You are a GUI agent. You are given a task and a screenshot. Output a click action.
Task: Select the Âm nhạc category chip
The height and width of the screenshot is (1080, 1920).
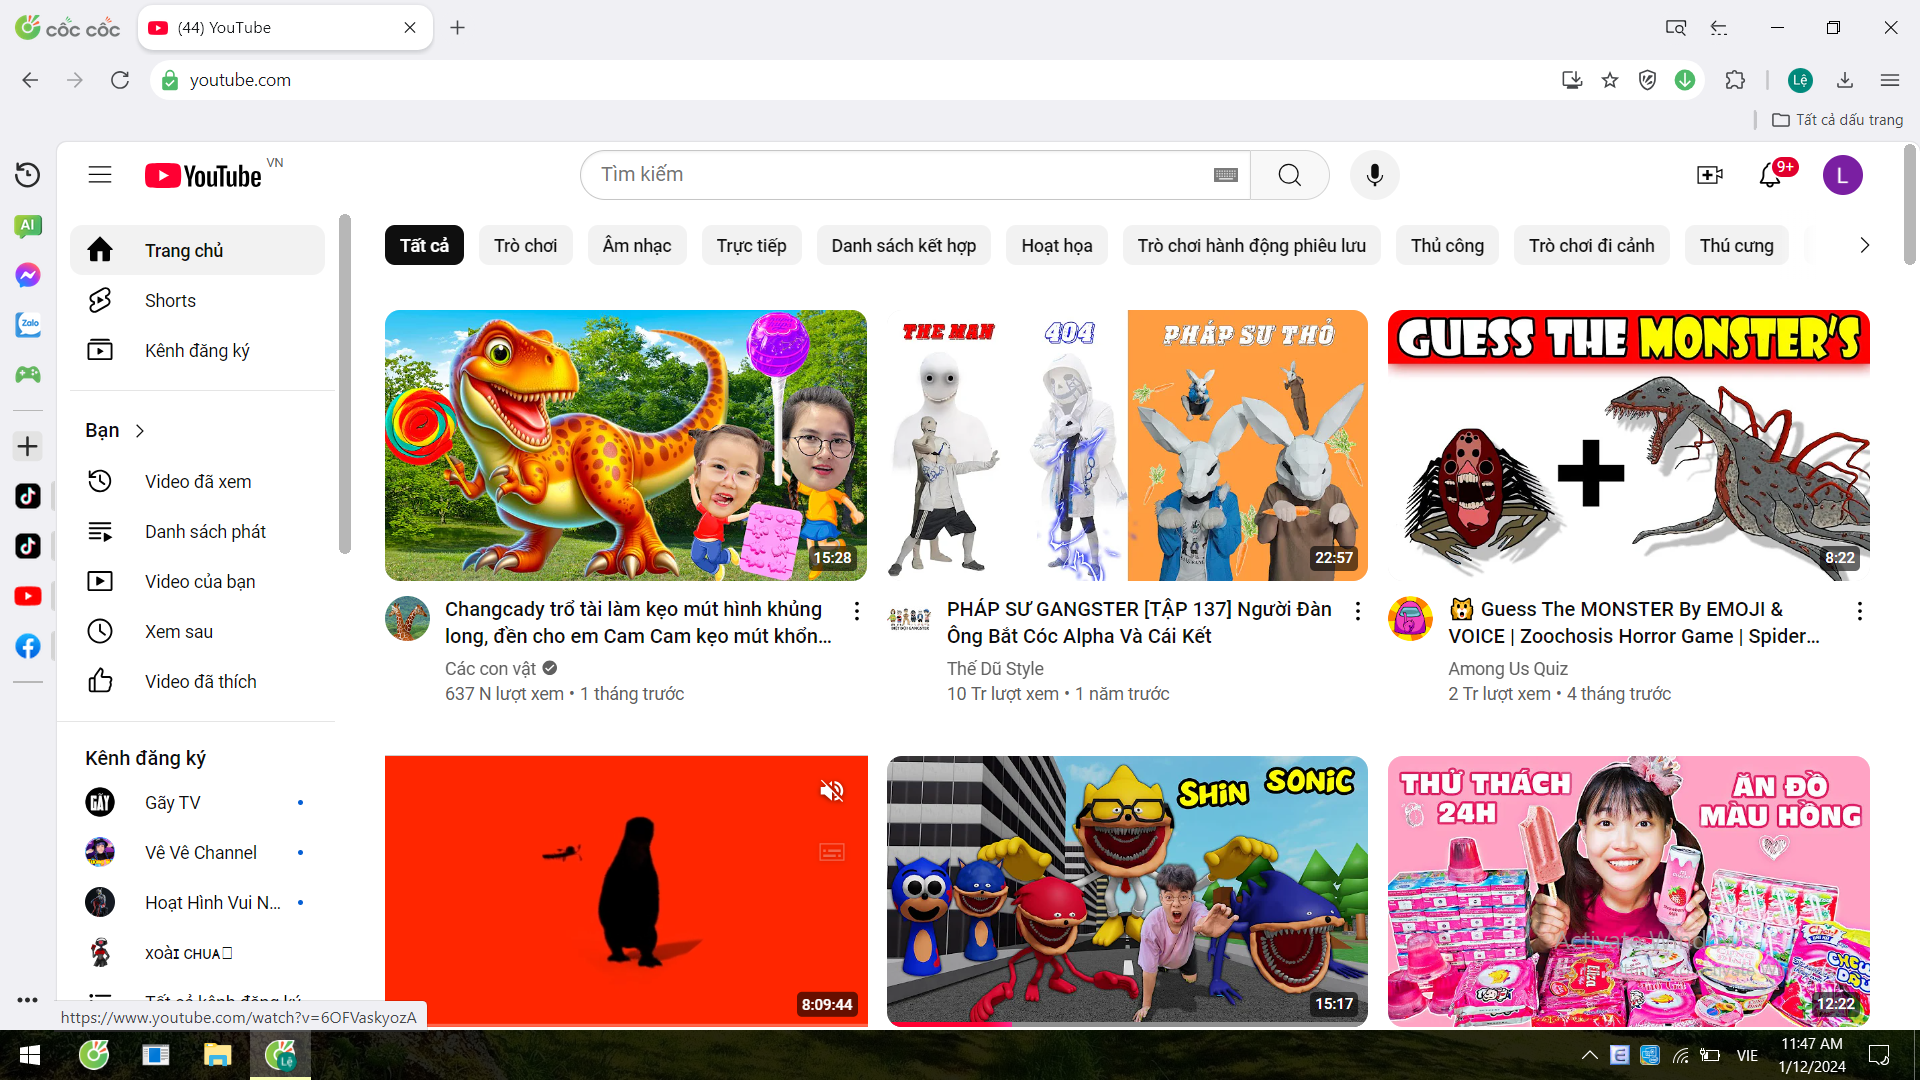(x=636, y=245)
